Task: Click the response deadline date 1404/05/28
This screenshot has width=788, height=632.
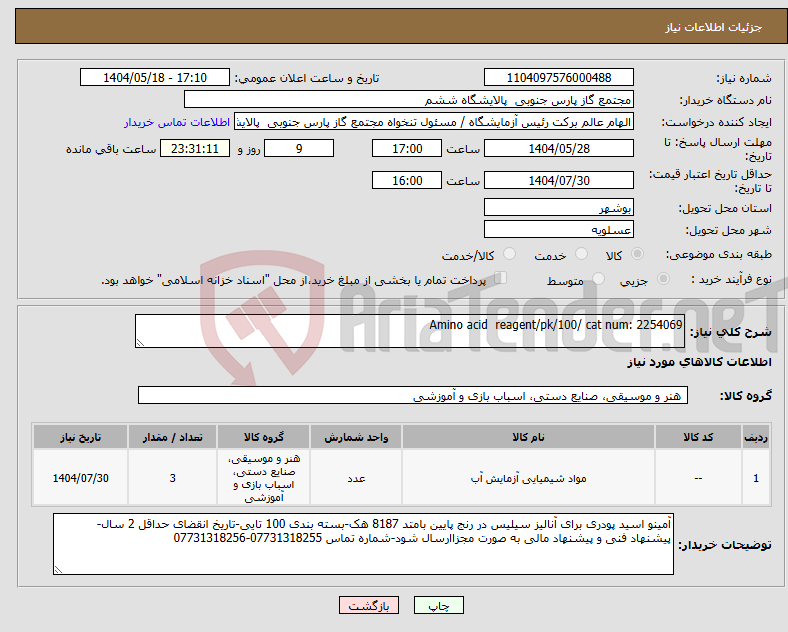Action: coord(558,149)
